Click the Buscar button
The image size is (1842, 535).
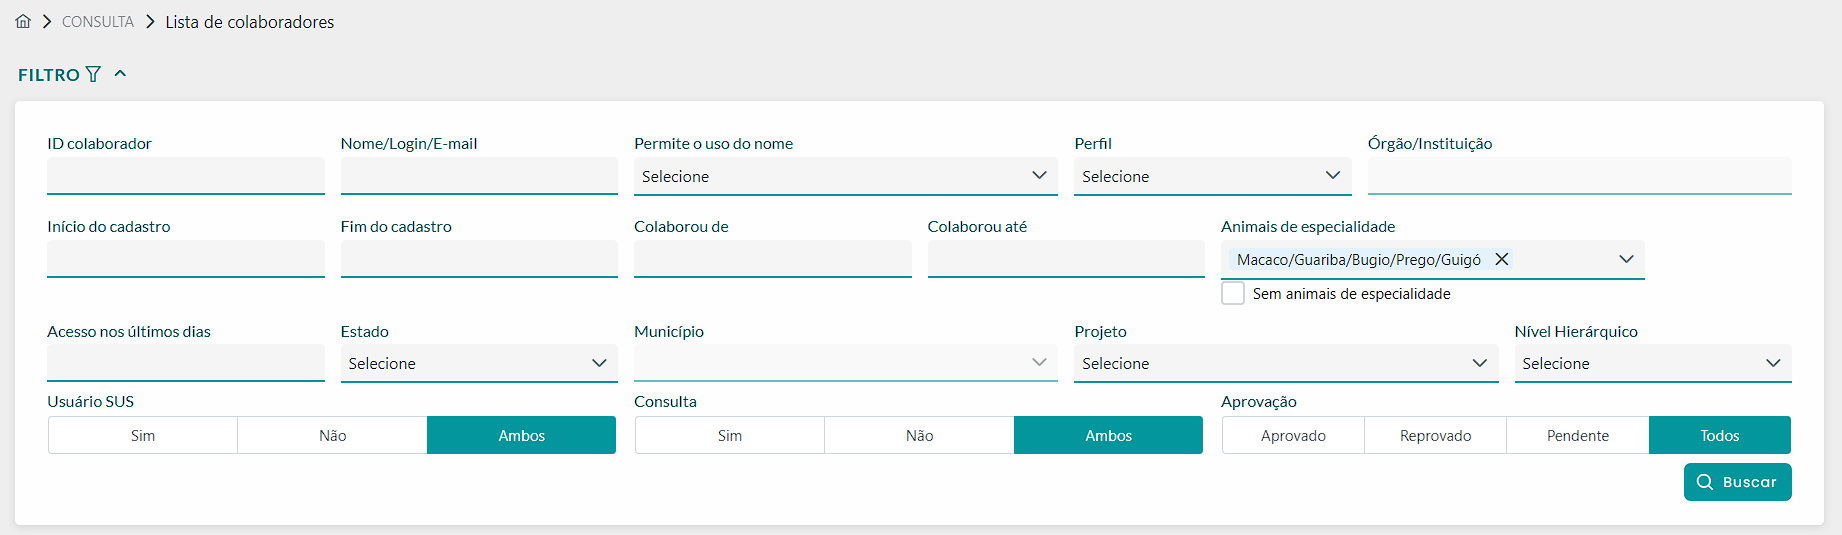click(x=1737, y=482)
